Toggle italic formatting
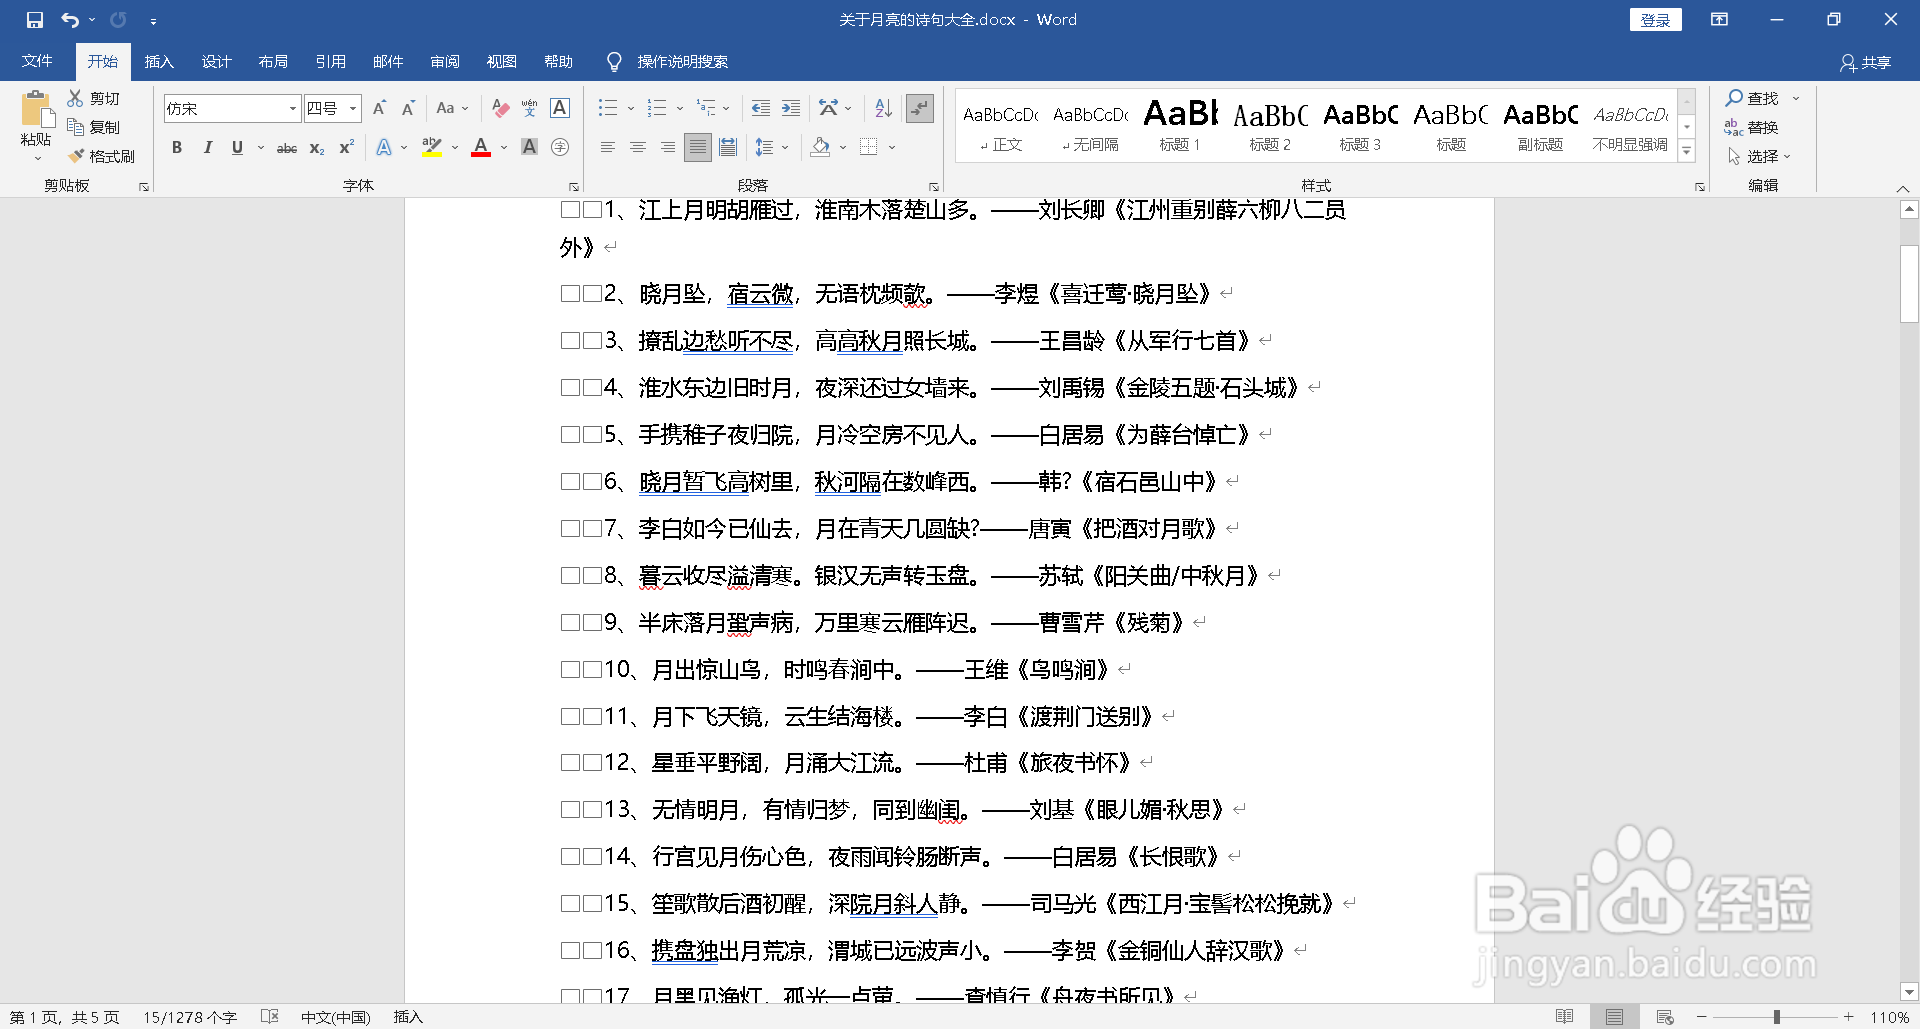 click(207, 148)
